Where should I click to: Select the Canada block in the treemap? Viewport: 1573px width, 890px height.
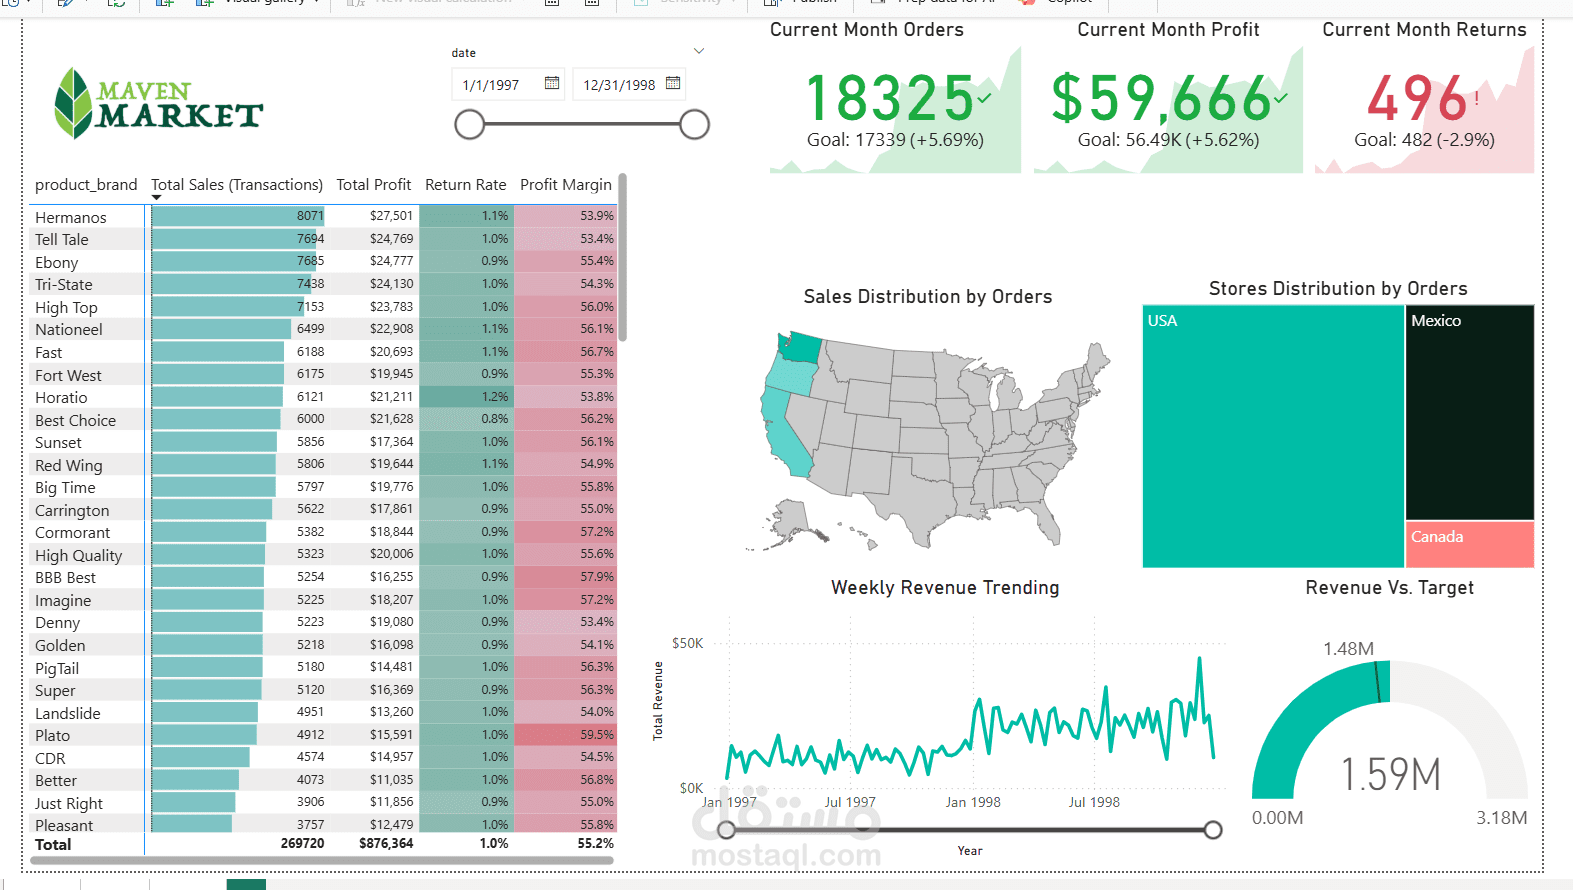[1470, 544]
